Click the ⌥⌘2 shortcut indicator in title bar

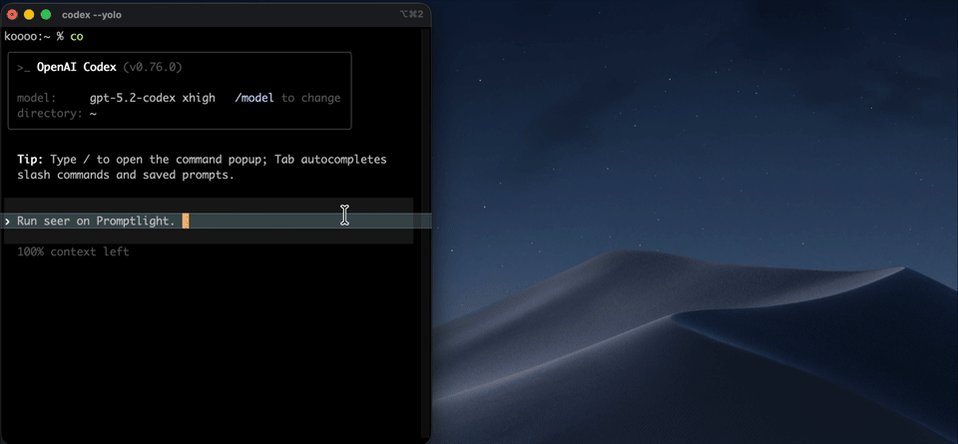(x=411, y=14)
